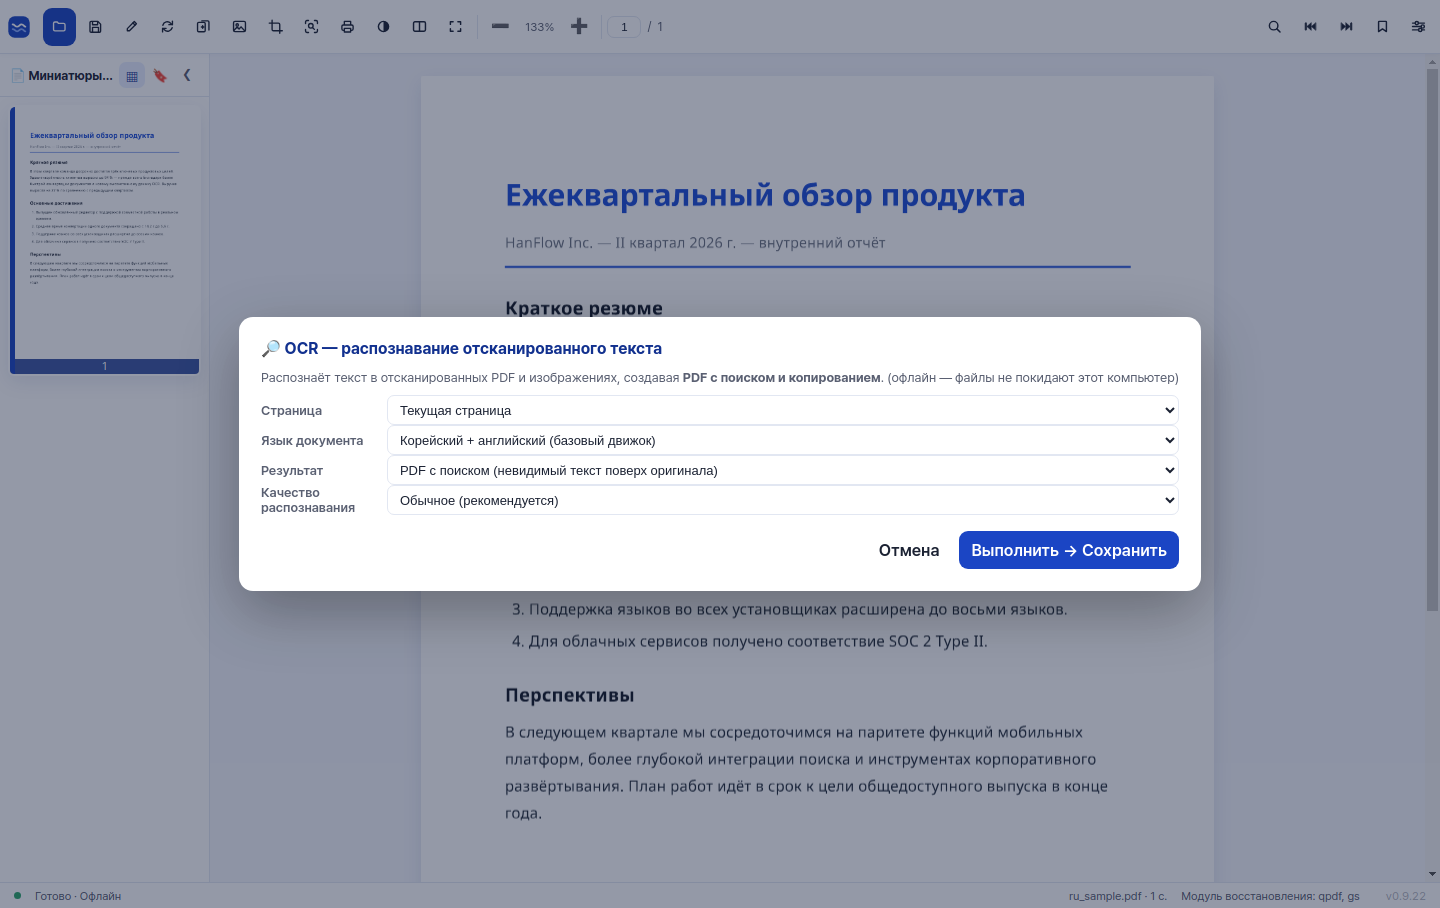Click the scrollbar down arrow

1432,874
